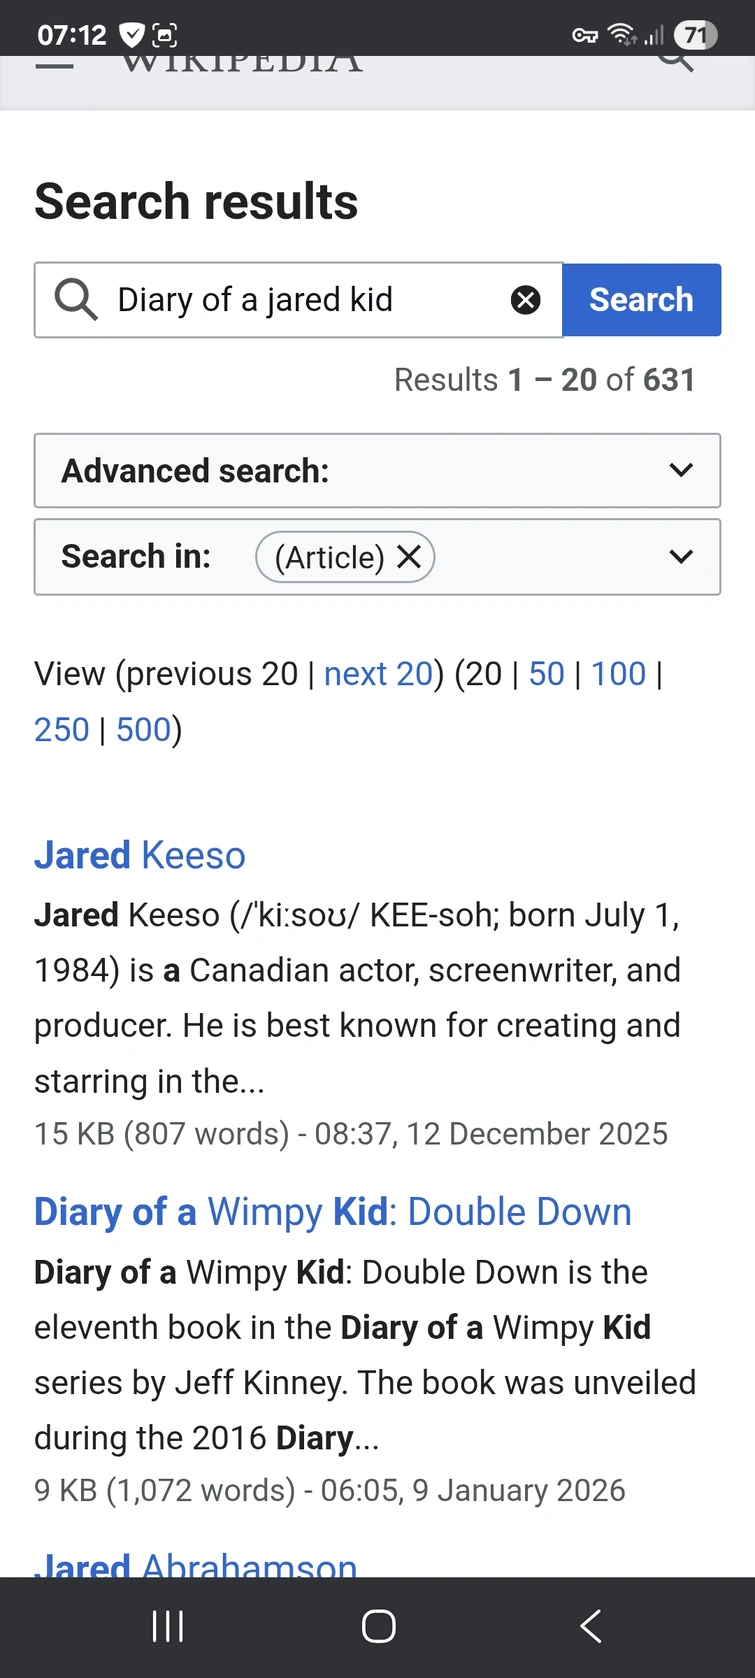Viewport: 755px width, 1678px height.
Task: Tap the magnifier icon inside the search box
Action: coord(76,300)
